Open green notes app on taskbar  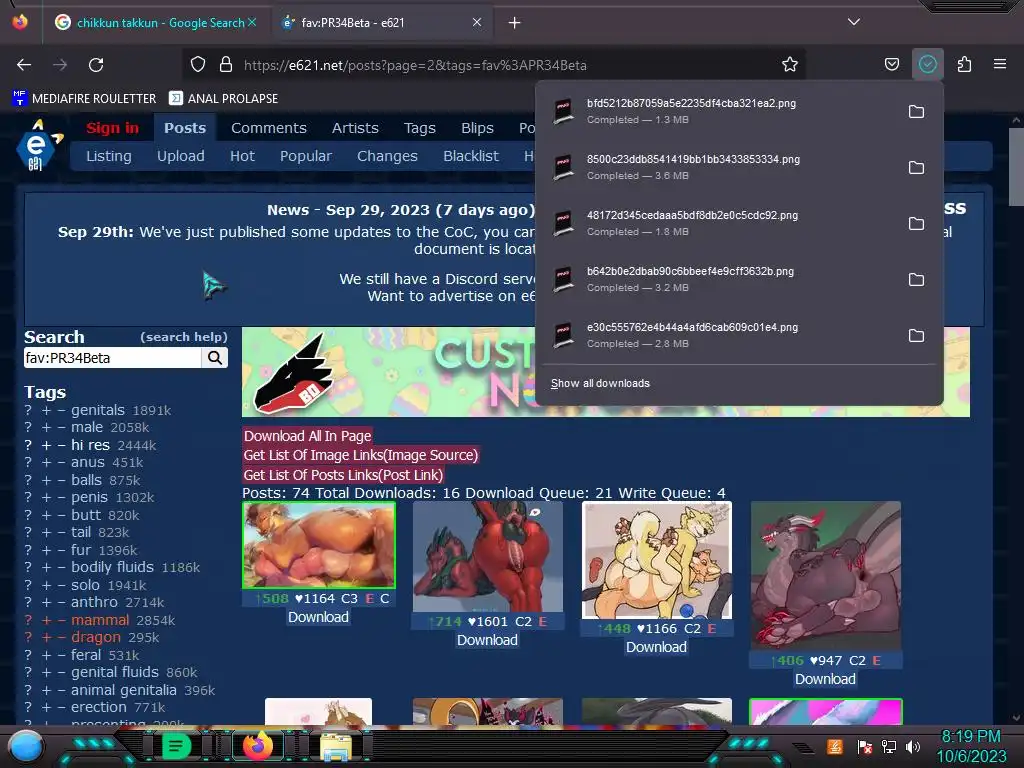(x=176, y=746)
